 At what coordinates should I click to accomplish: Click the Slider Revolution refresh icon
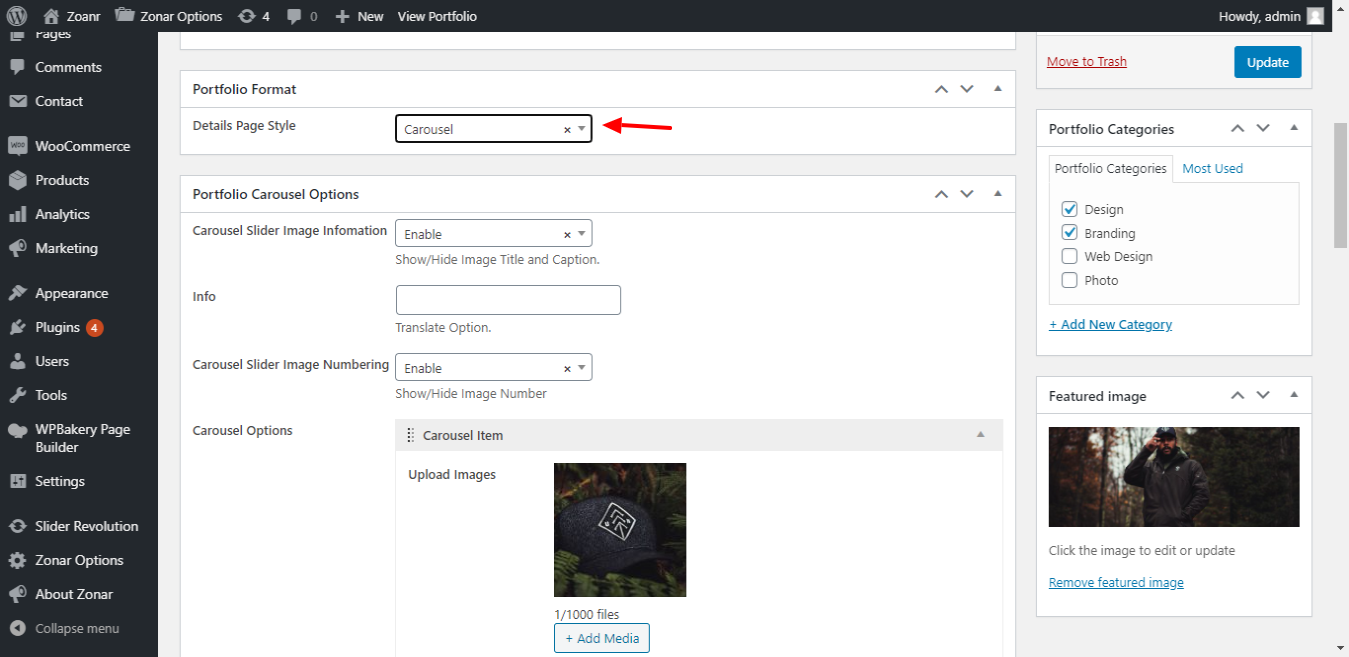[17, 526]
